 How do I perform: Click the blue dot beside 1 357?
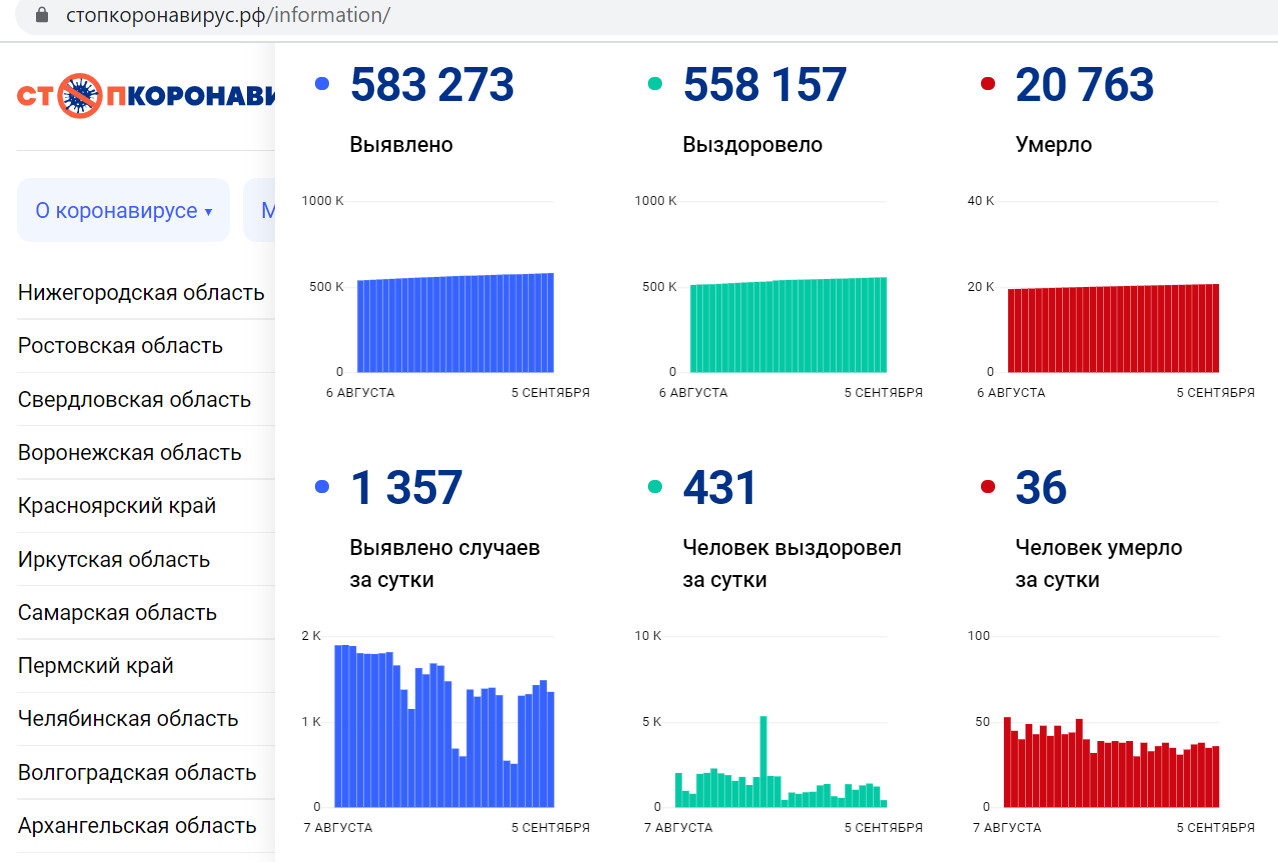click(x=322, y=488)
